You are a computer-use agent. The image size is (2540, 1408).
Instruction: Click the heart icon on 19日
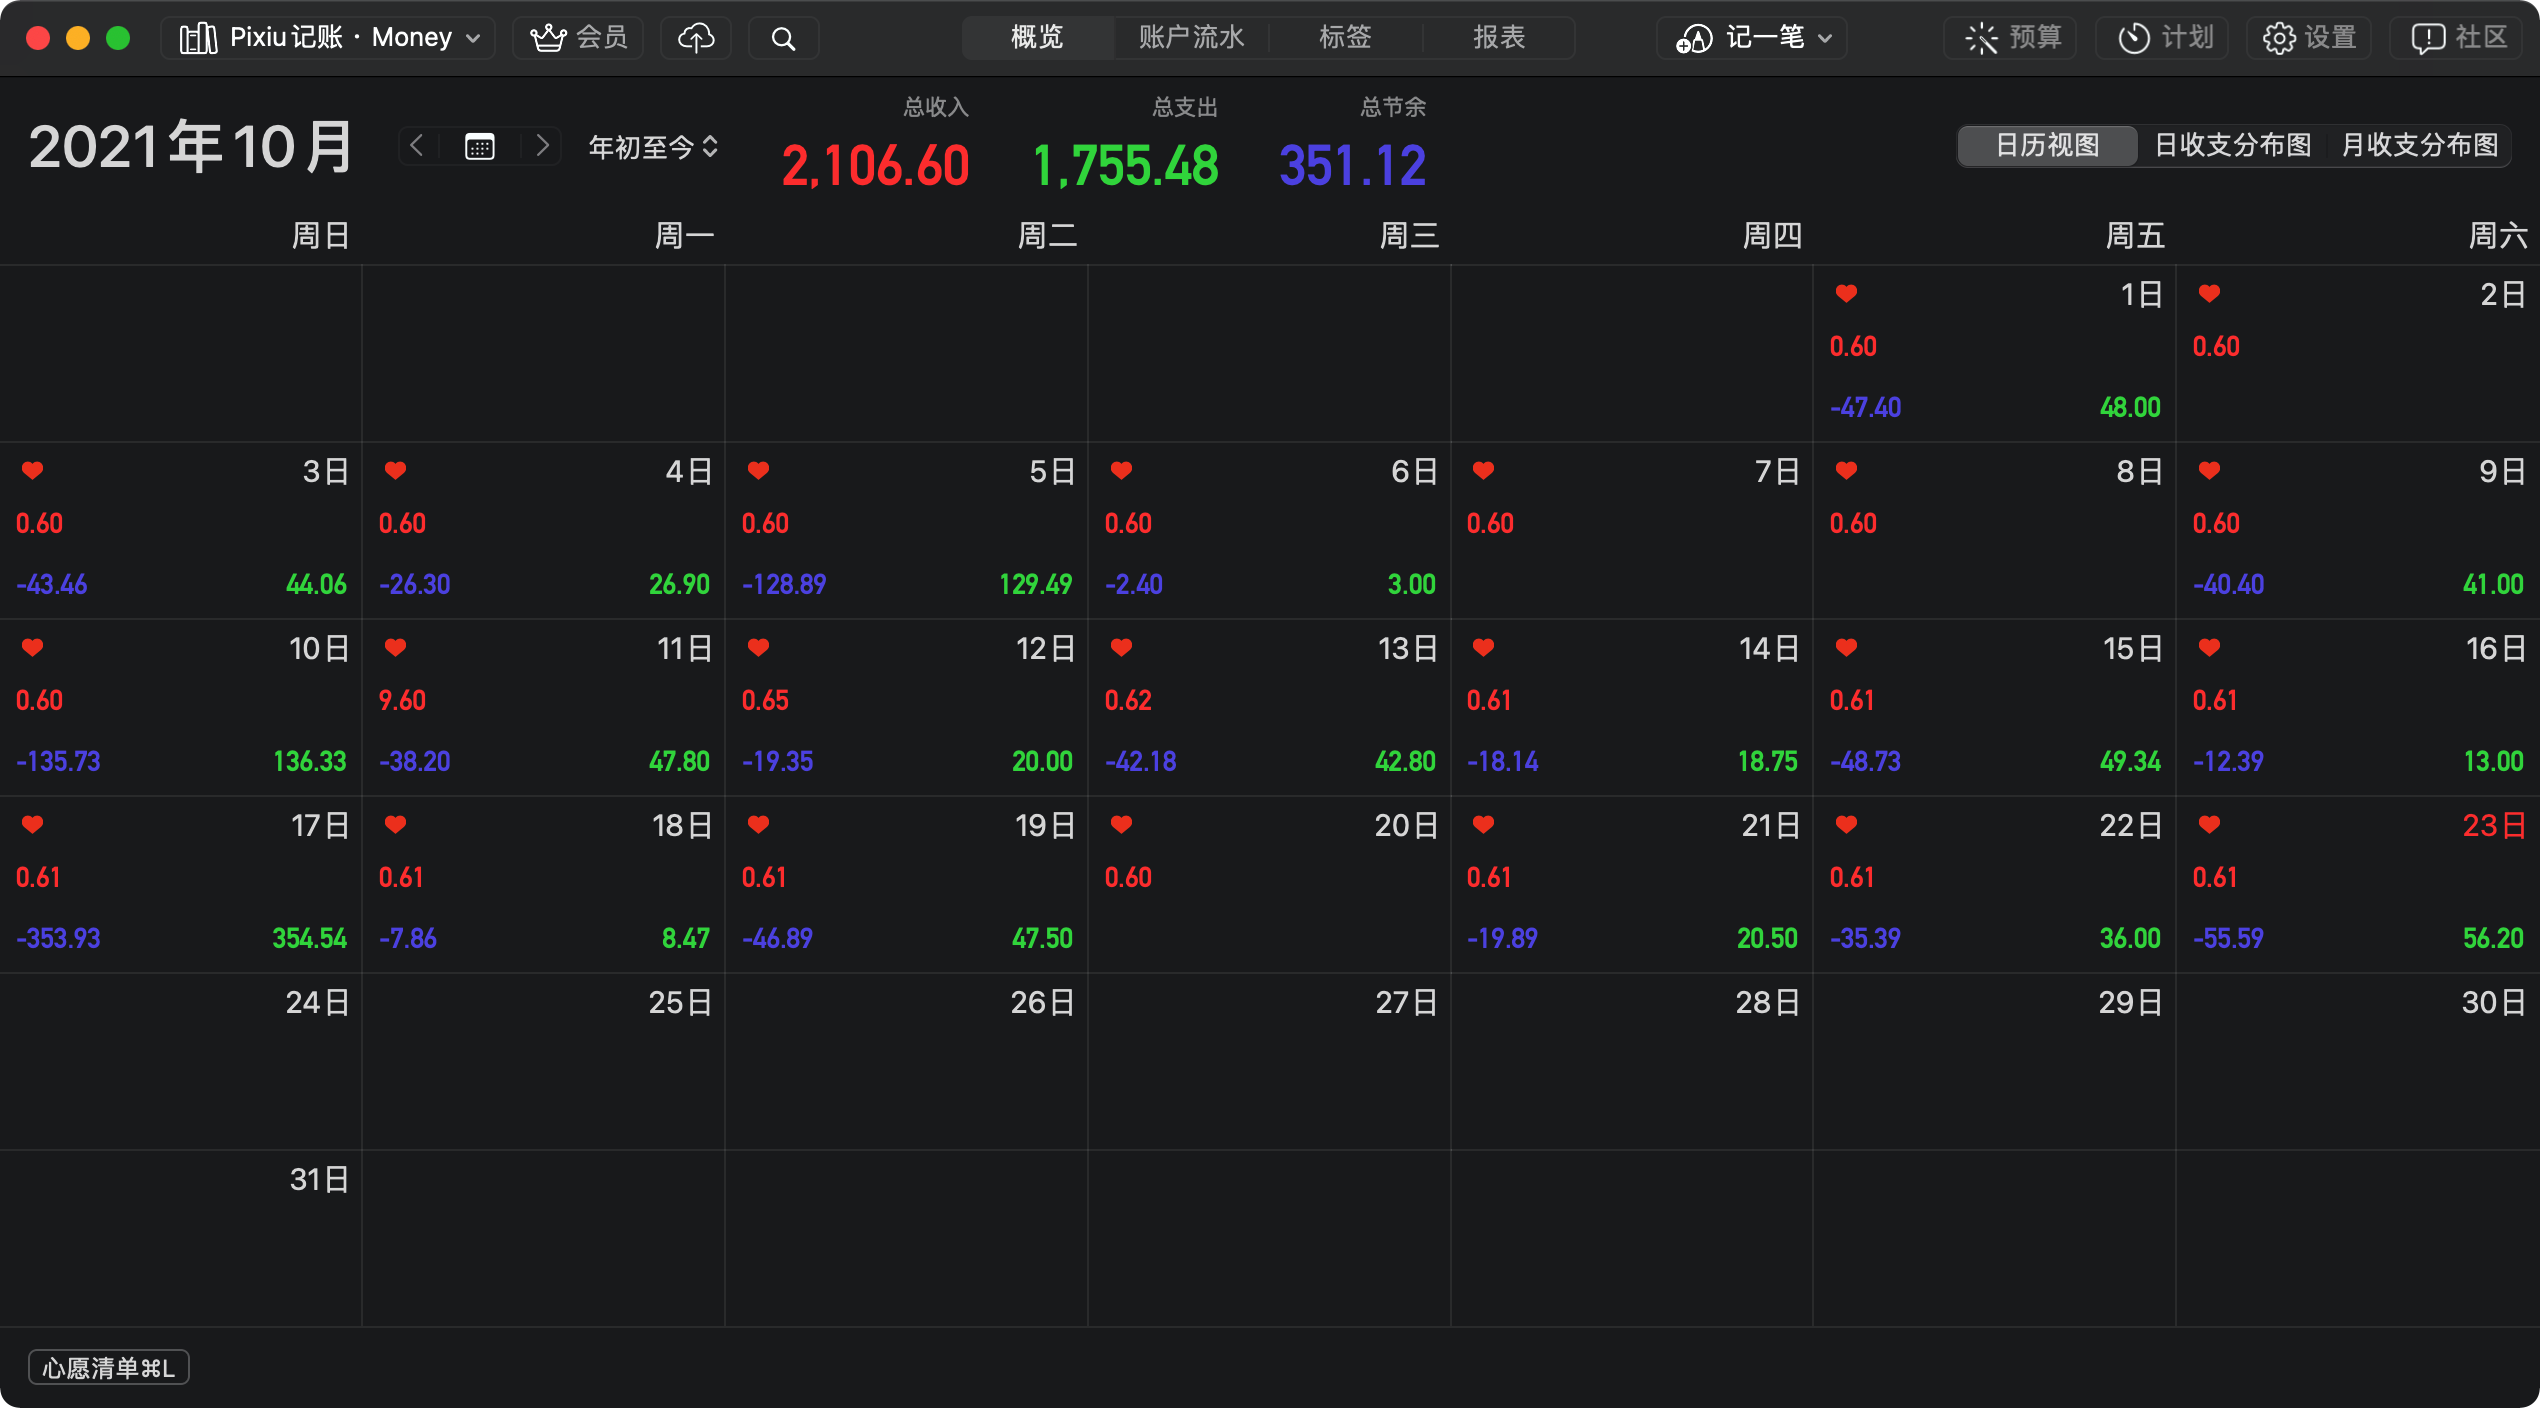(x=758, y=824)
